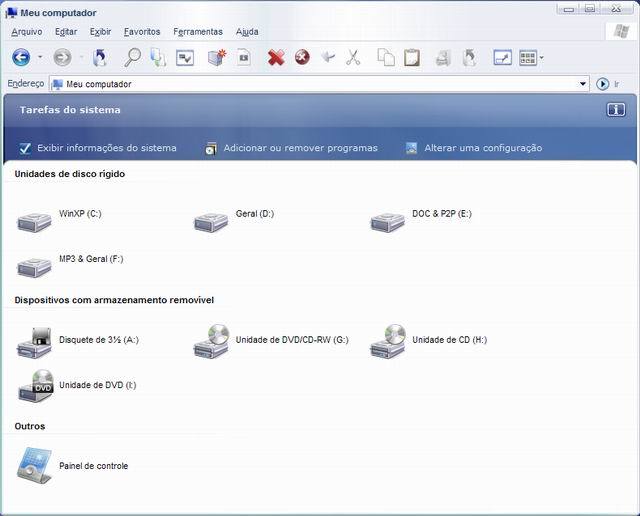The image size is (640, 516).
Task: Click the Tarefas do sistema header
Action: click(70, 110)
